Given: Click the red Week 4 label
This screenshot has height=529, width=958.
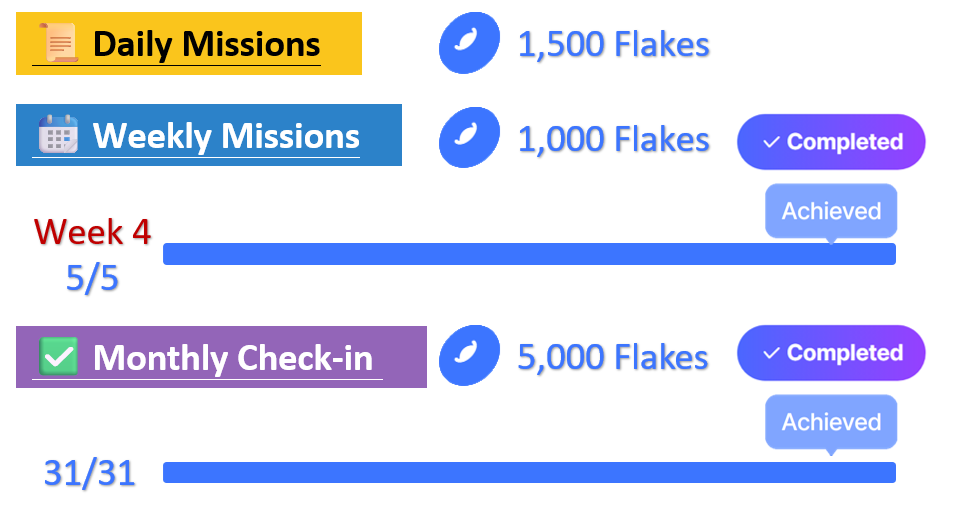Looking at the screenshot, I should (92, 232).
